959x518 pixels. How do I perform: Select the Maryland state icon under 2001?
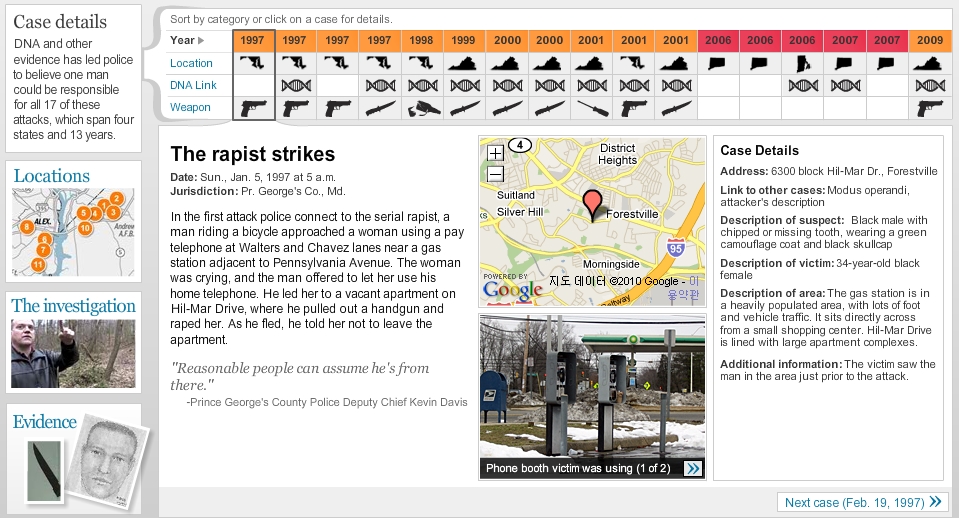[632, 62]
